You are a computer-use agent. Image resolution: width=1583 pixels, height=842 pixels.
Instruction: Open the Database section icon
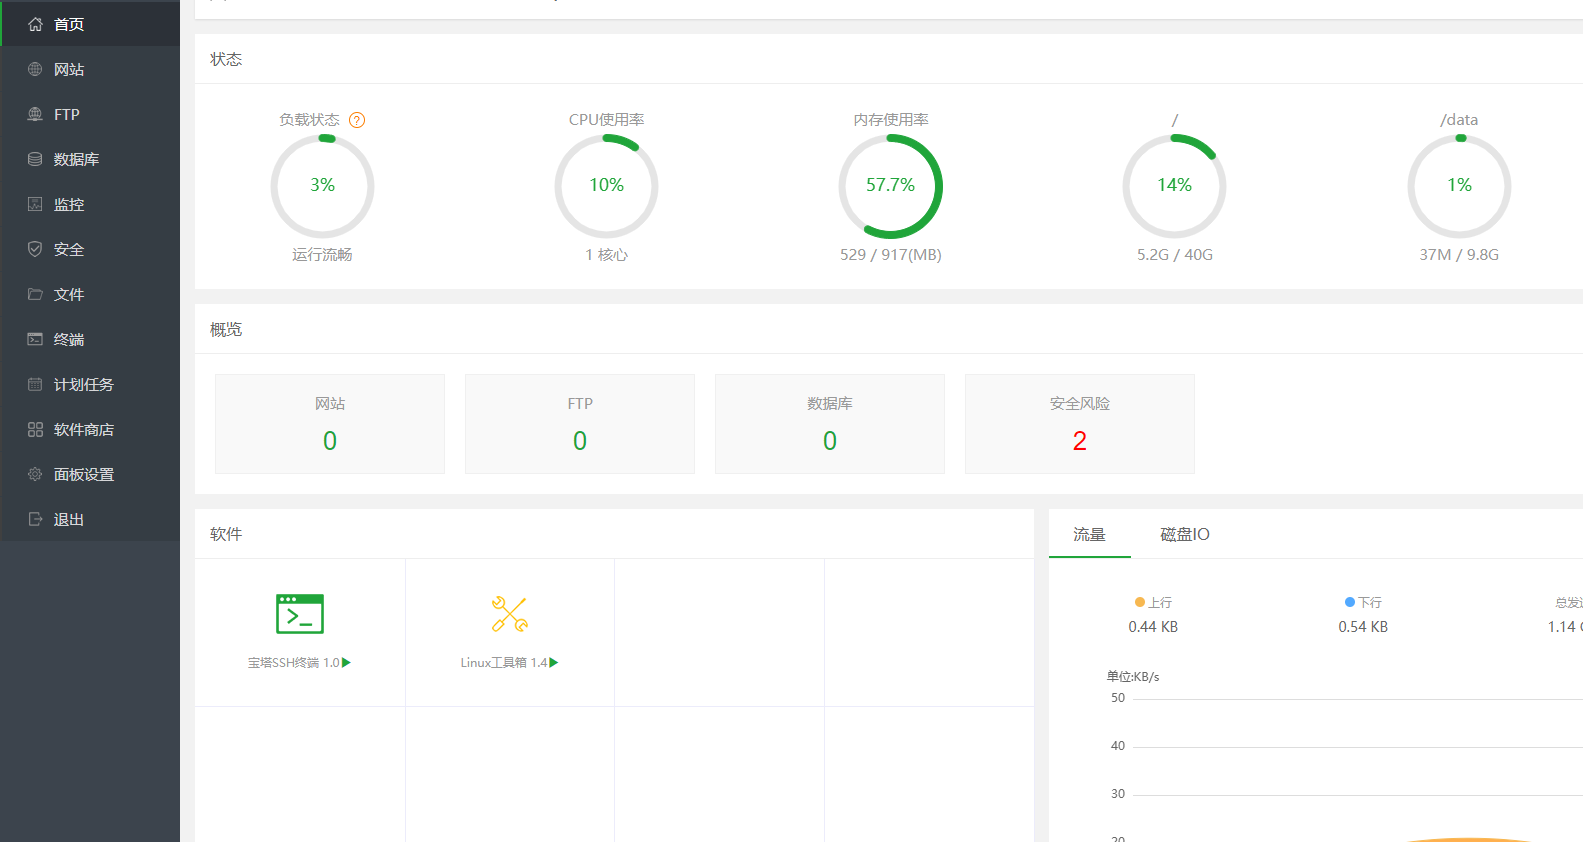35,159
